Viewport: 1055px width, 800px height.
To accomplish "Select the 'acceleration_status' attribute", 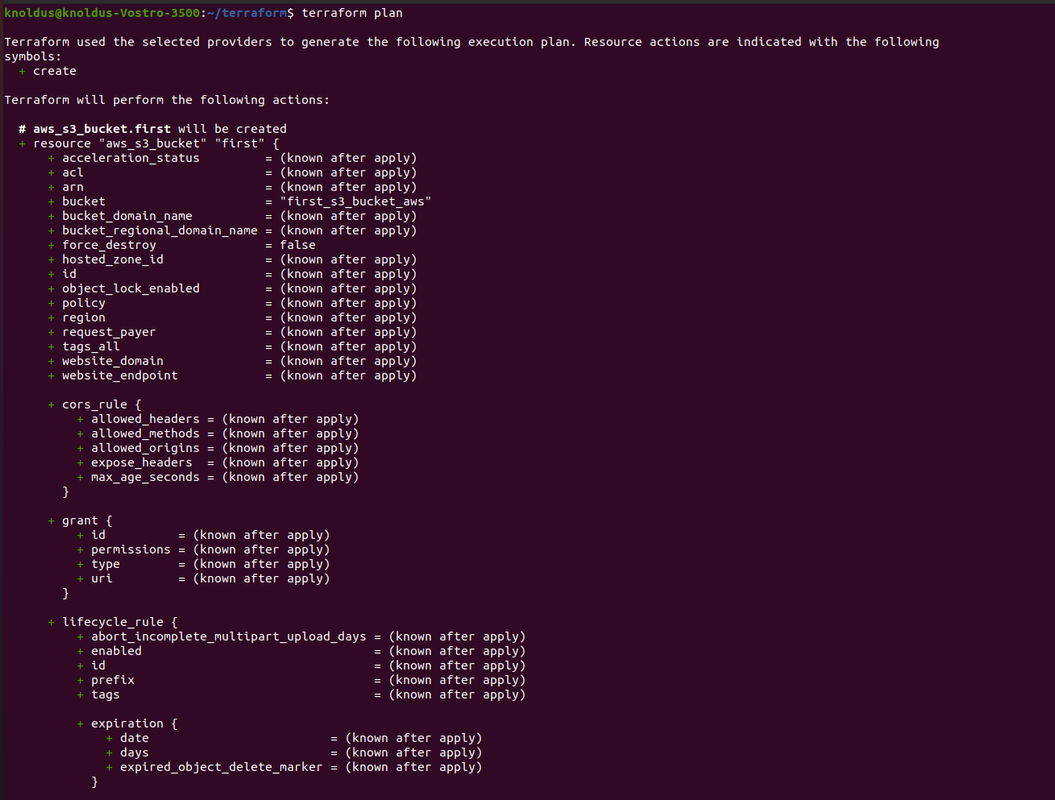I will (131, 158).
